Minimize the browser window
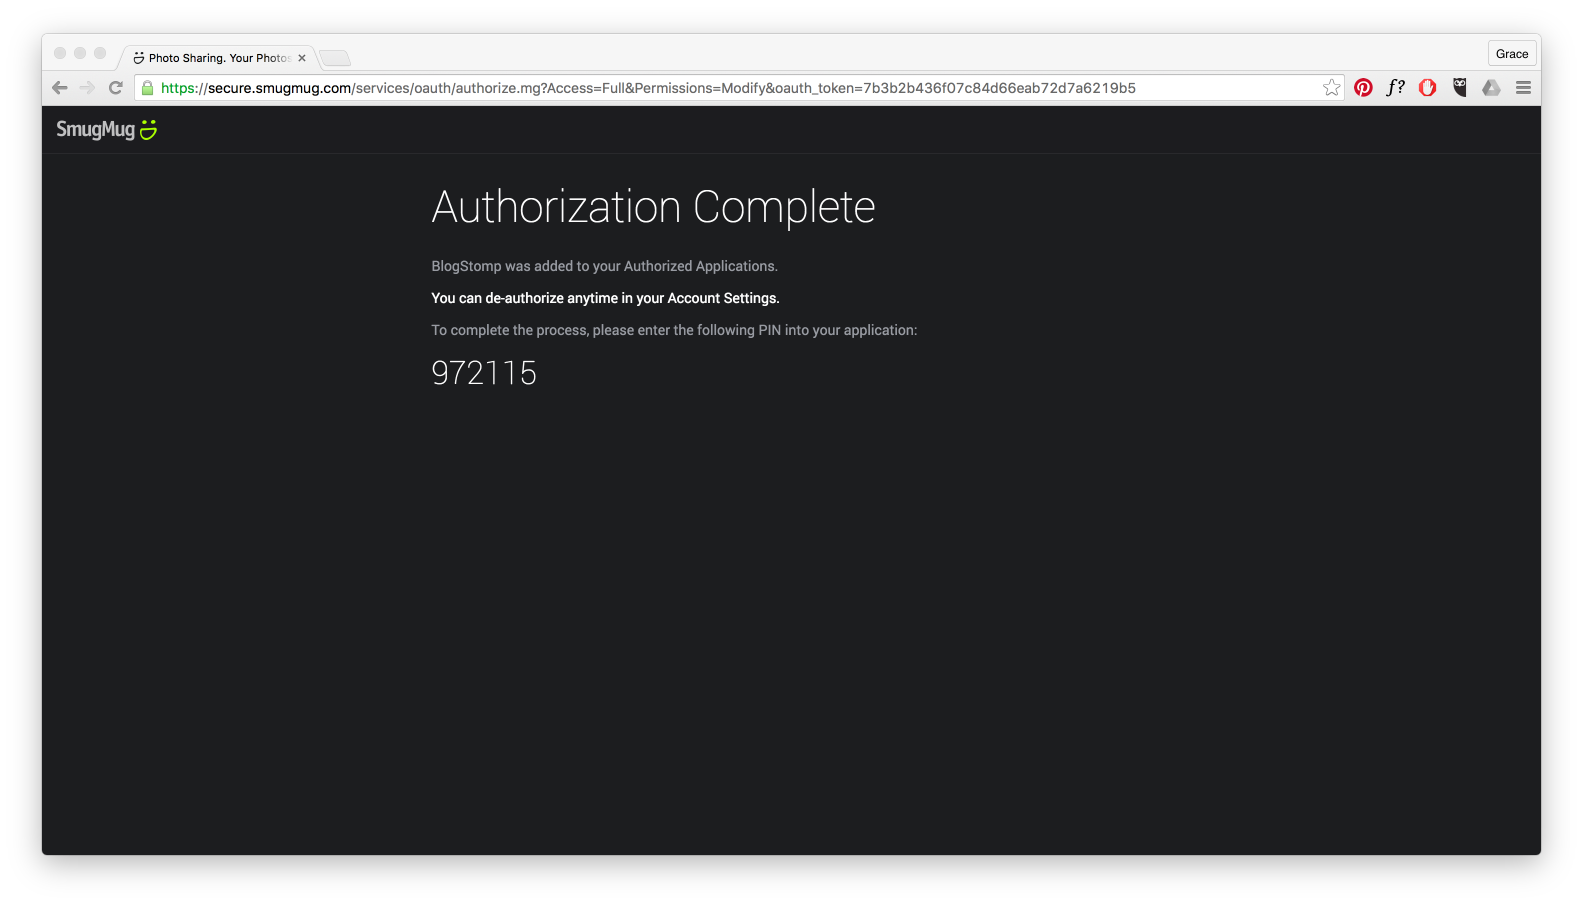 pyautogui.click(x=80, y=53)
